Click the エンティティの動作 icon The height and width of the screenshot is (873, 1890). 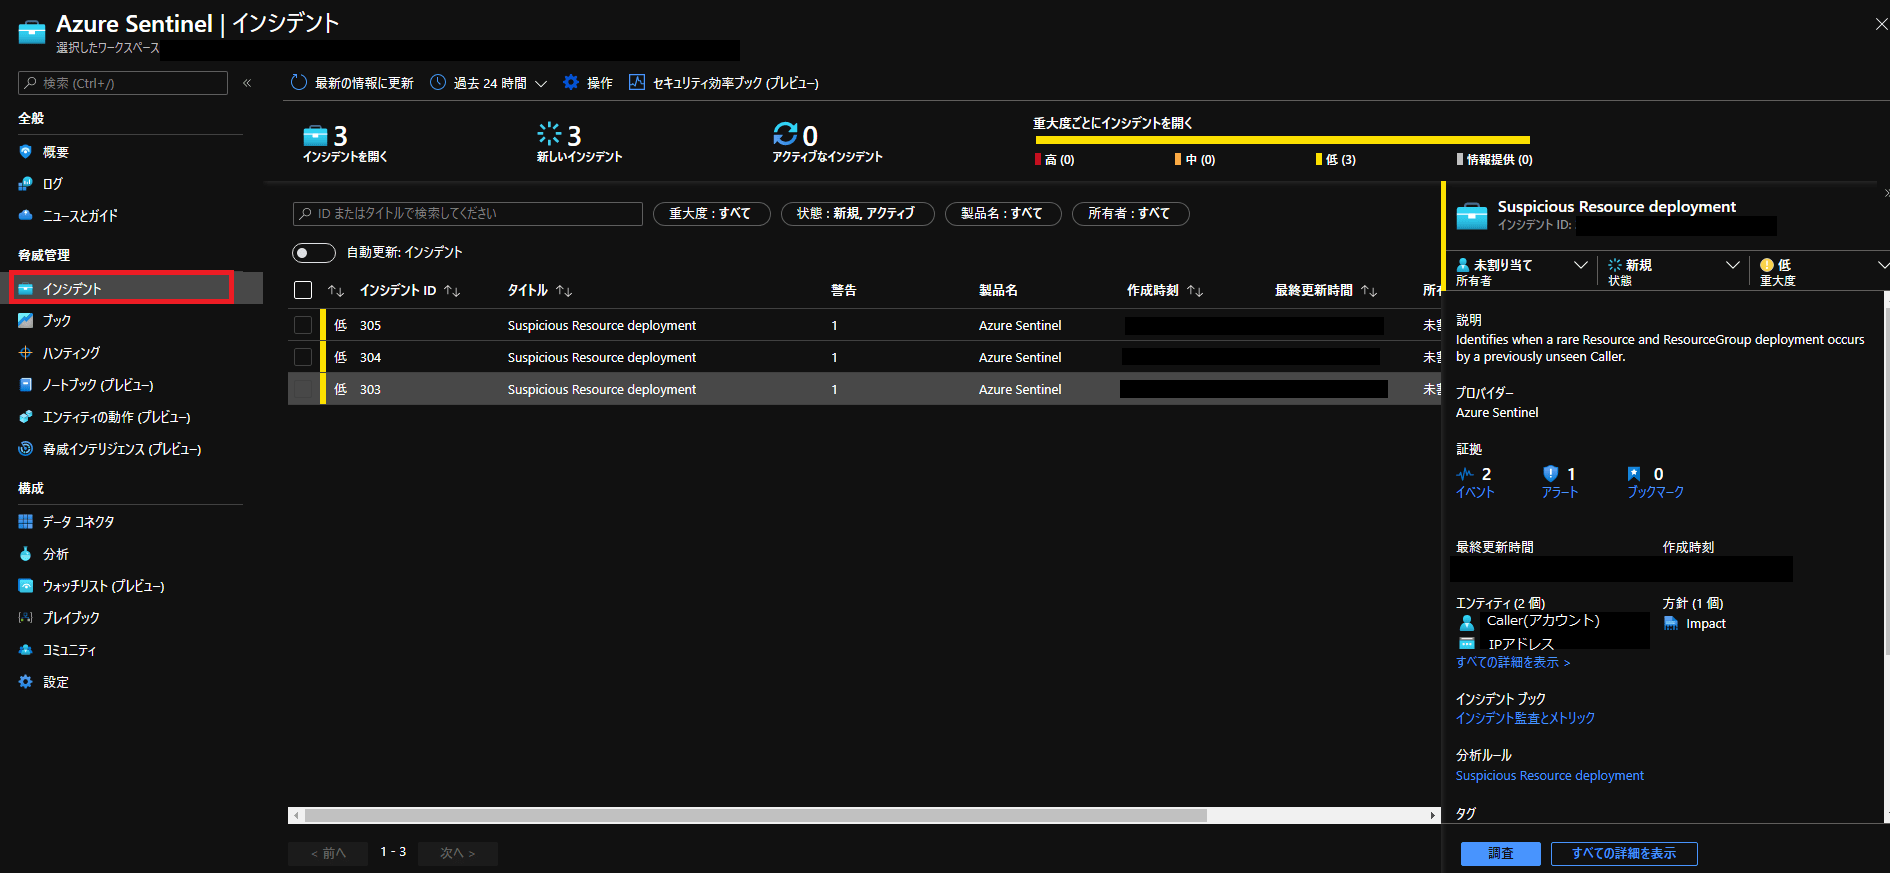coord(26,416)
